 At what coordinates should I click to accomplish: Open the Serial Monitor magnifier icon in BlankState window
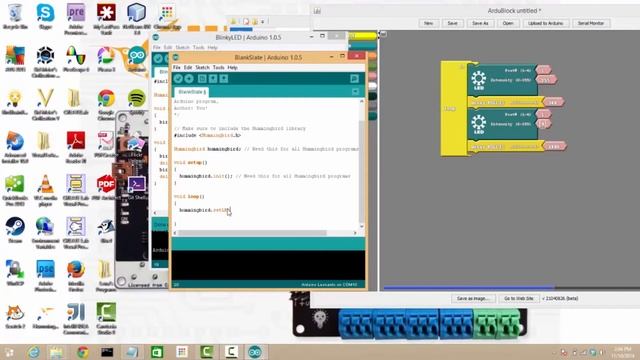pyautogui.click(x=354, y=79)
